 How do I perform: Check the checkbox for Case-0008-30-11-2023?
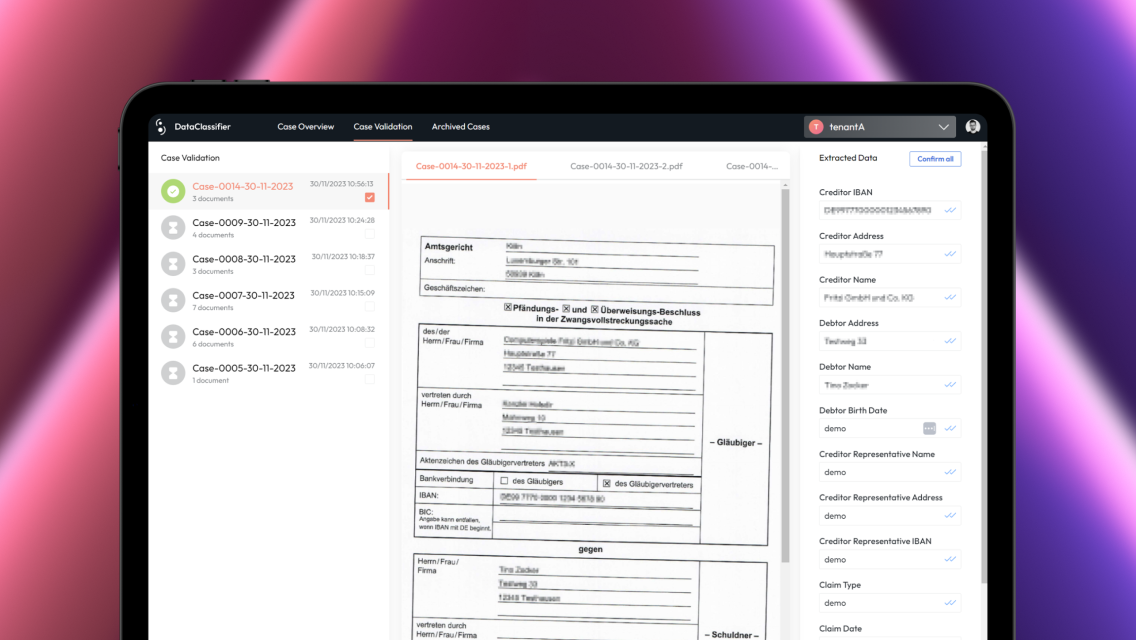tap(369, 270)
